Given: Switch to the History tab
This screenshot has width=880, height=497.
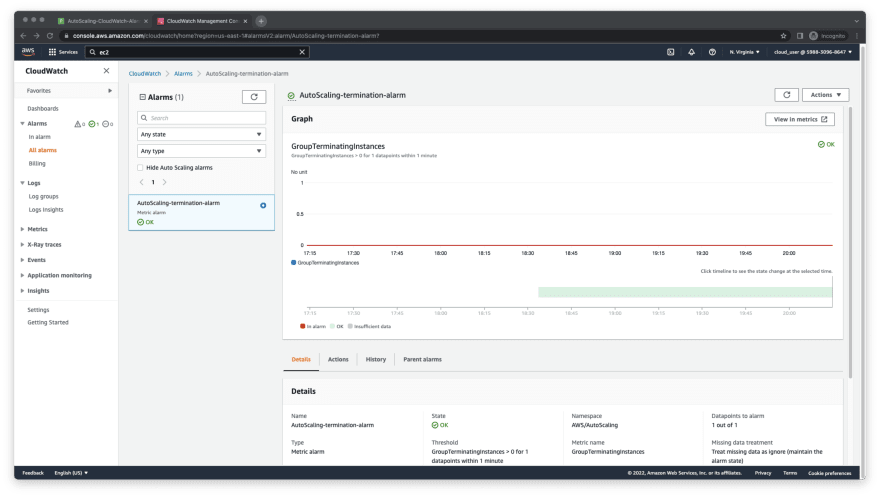Looking at the screenshot, I should tap(375, 360).
